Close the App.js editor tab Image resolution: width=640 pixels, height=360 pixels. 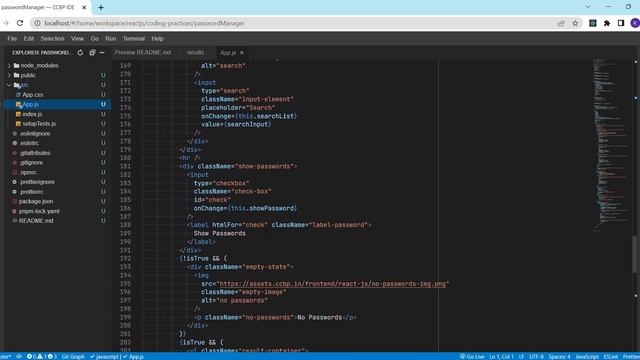[x=242, y=53]
